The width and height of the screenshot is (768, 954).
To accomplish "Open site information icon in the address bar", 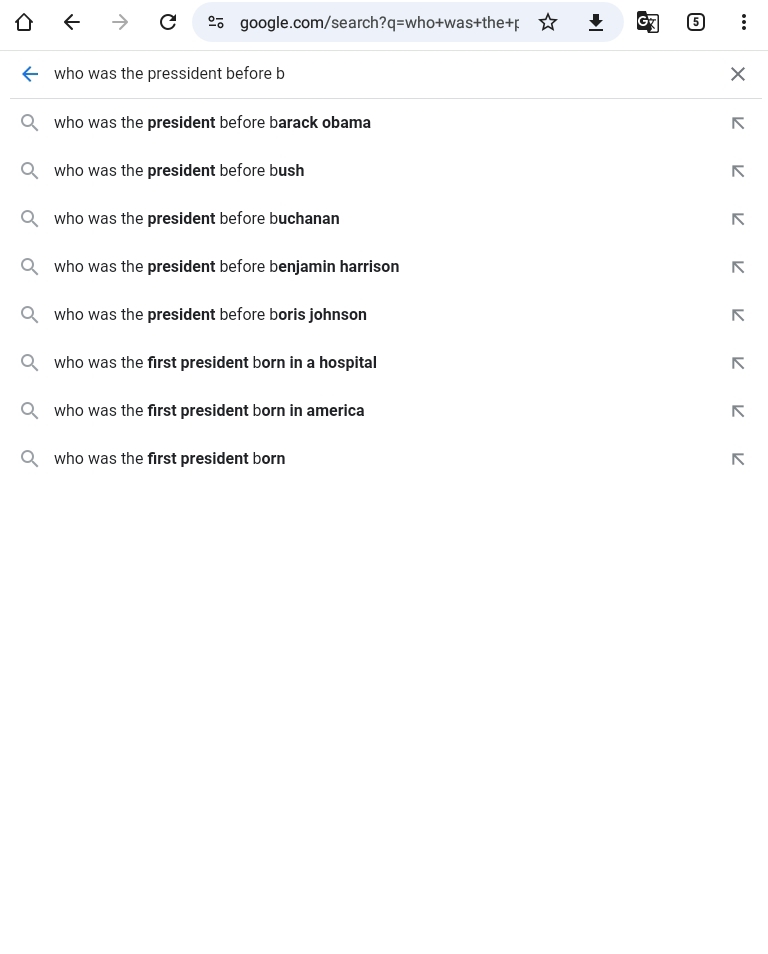I will (216, 22).
